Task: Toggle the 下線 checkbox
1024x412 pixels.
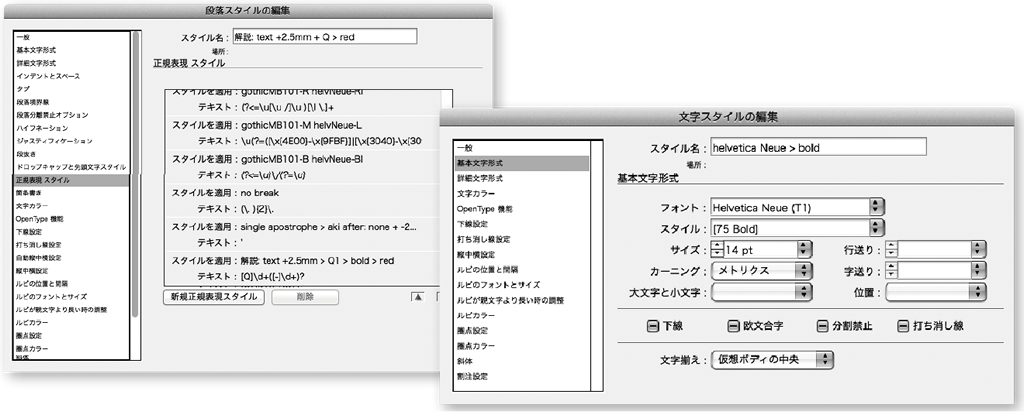Action: coord(652,325)
